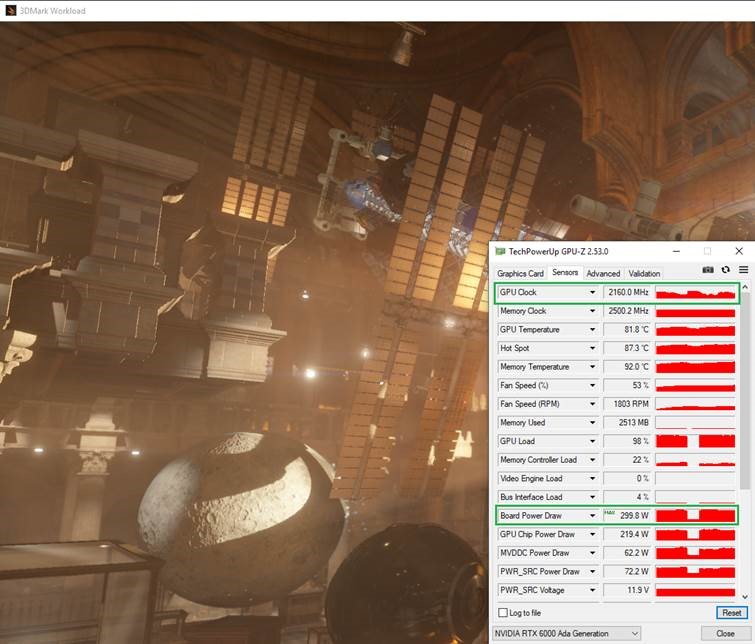The width and height of the screenshot is (755, 644).
Task: Click the GPU-Z app icon in title bar
Action: pos(500,251)
